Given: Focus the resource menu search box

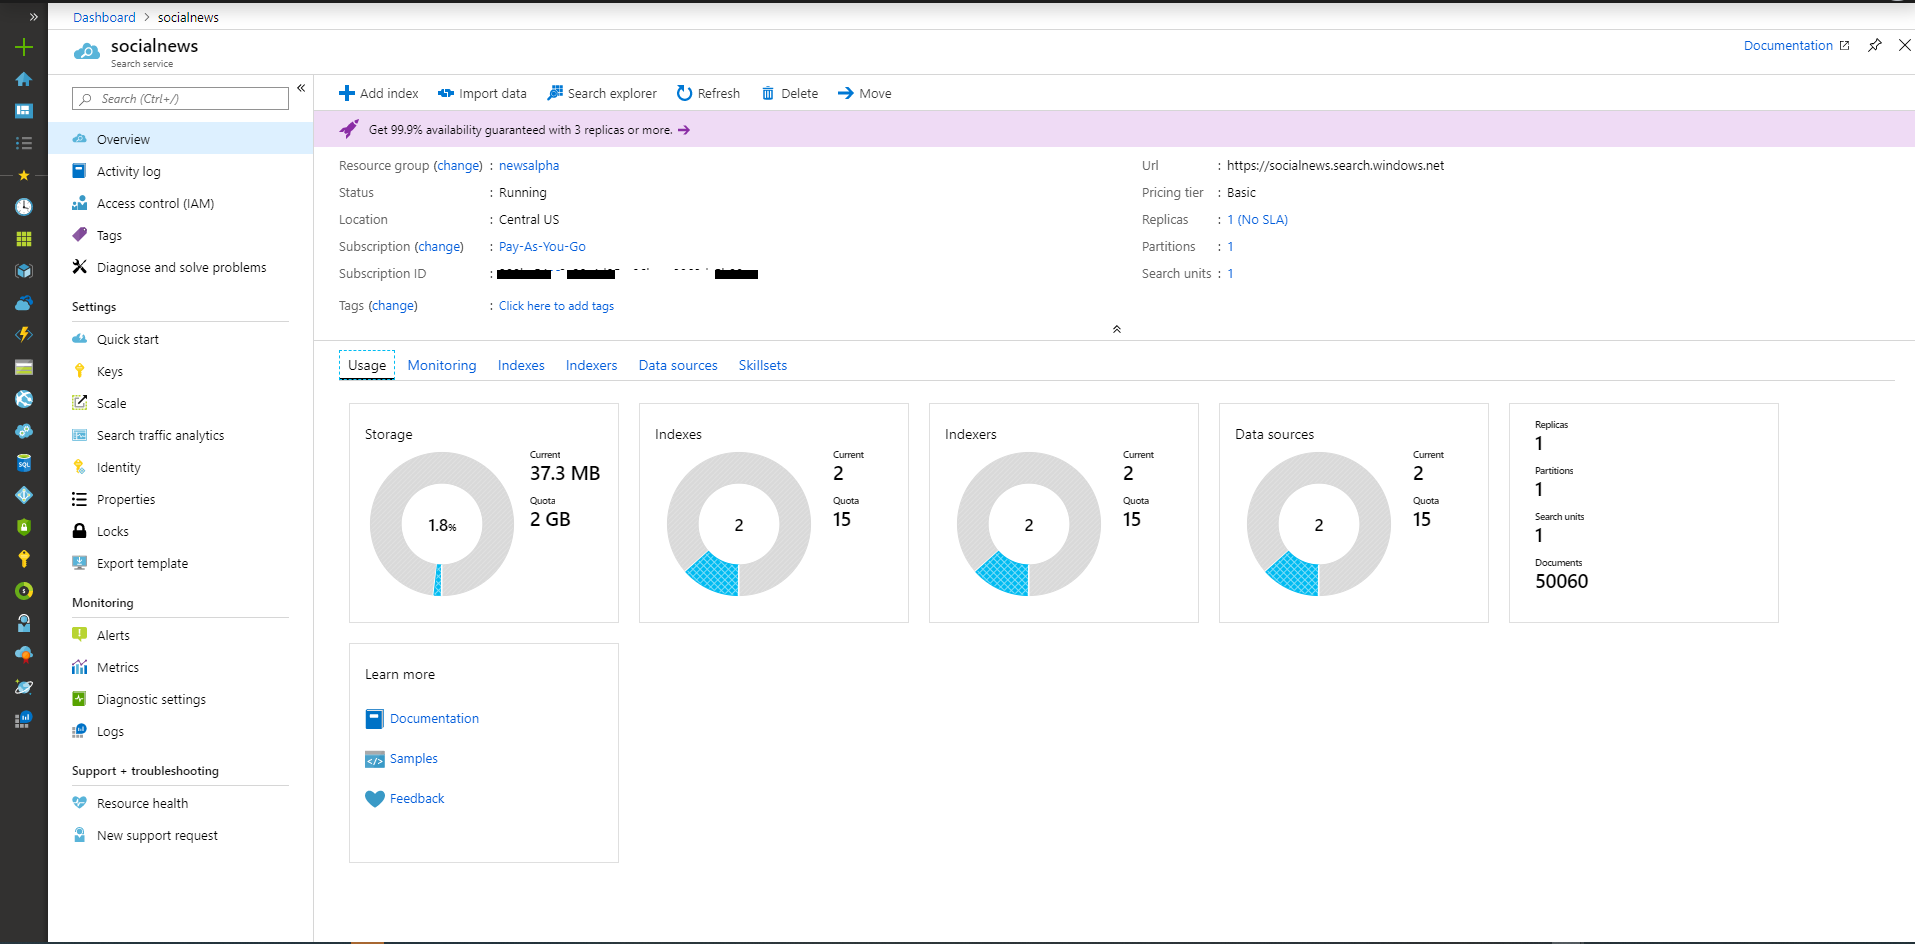Looking at the screenshot, I should [180, 98].
